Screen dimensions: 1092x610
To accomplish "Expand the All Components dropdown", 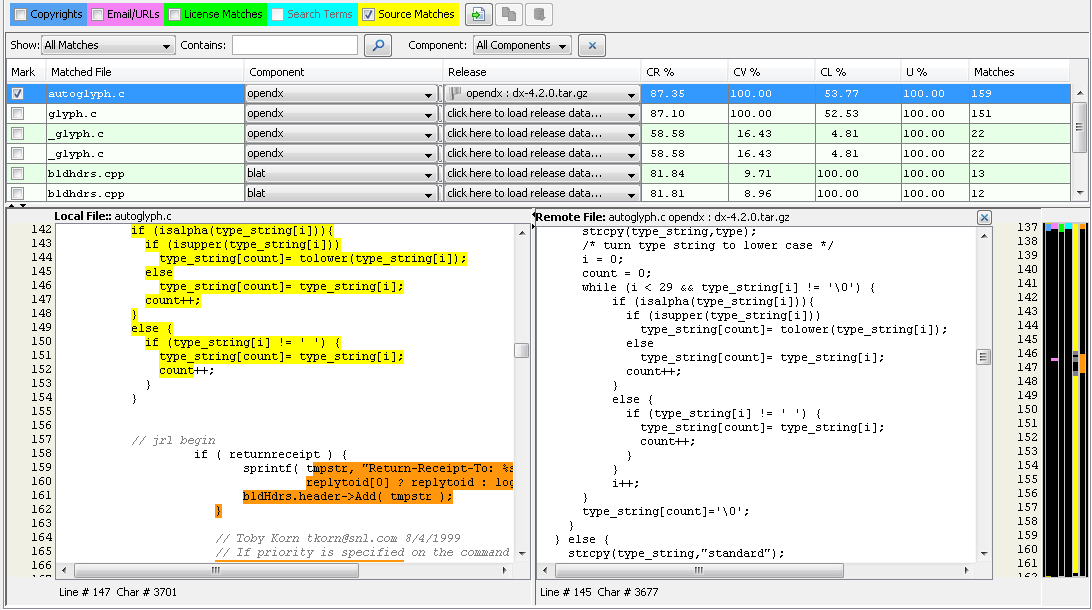I will click(521, 45).
